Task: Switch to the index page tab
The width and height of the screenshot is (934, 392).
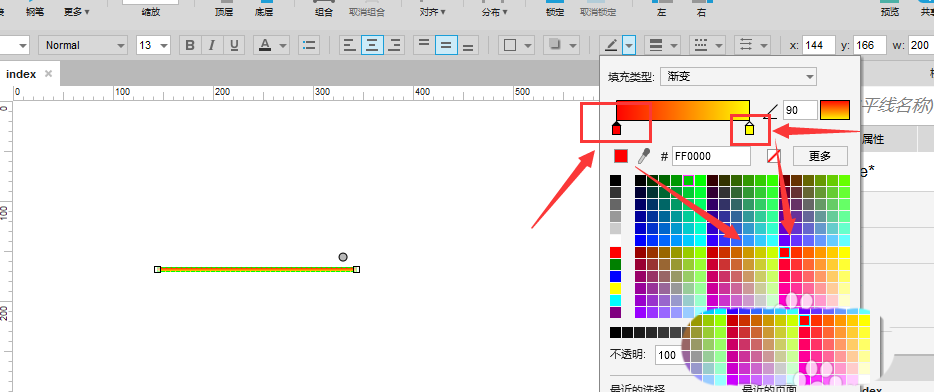Action: [21, 74]
